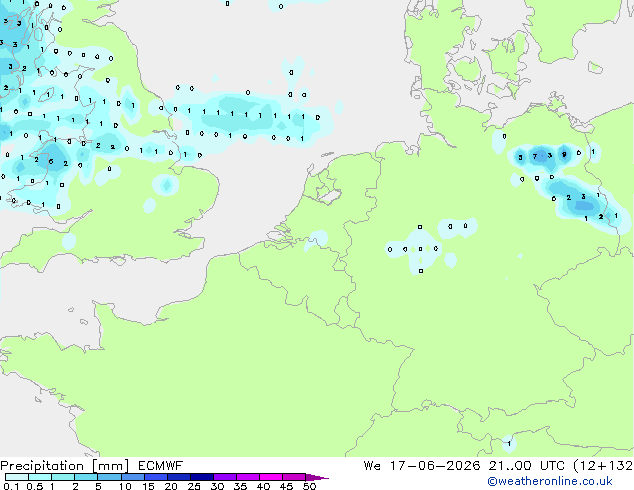Click the "7" precipitation value over northeast Germany

coord(535,156)
